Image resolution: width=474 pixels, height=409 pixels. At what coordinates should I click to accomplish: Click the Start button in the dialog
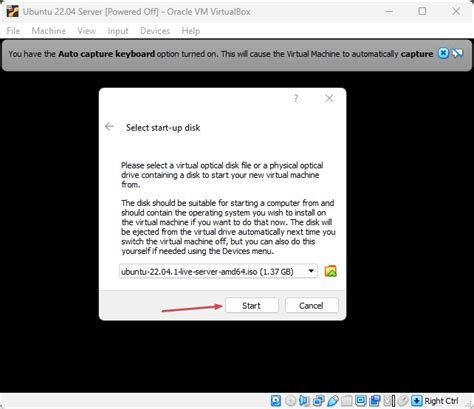click(252, 305)
